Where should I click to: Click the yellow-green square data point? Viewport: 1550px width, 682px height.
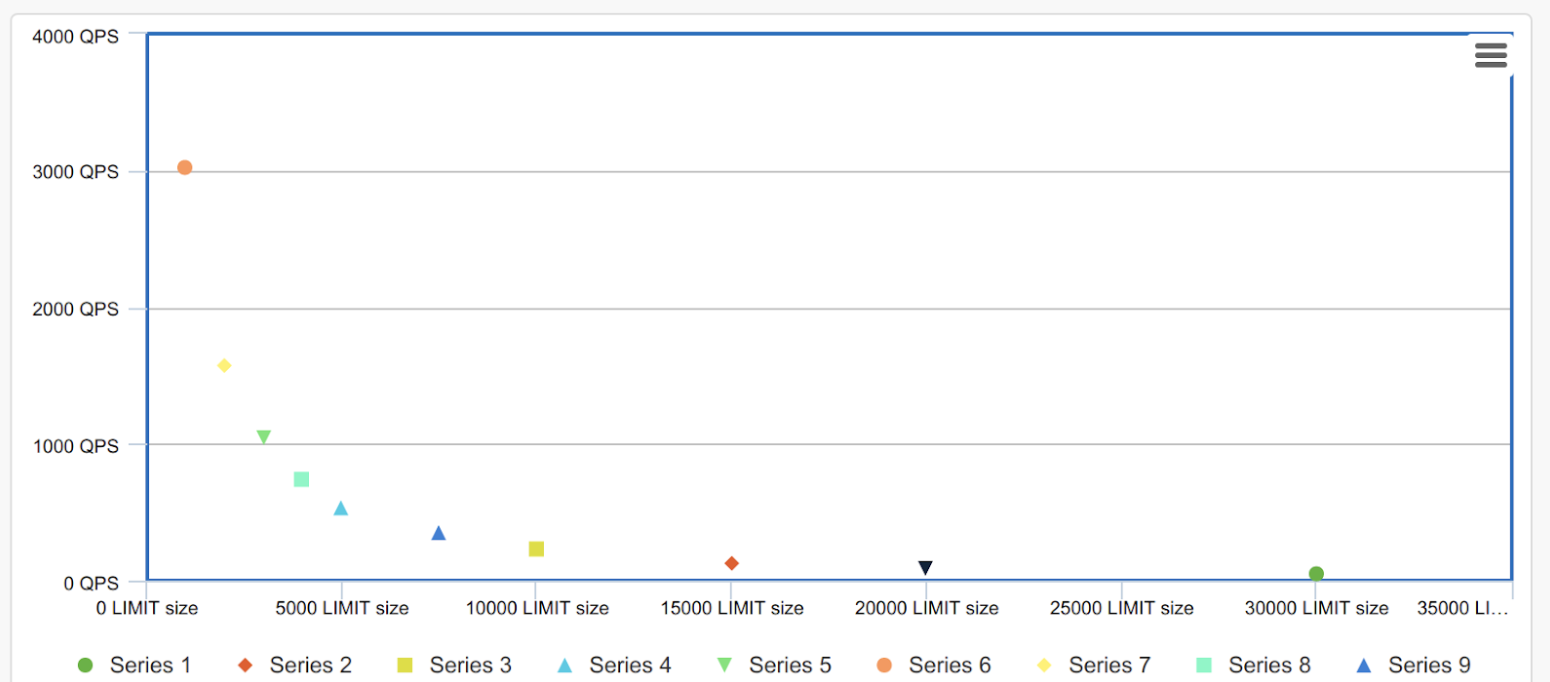click(x=536, y=549)
